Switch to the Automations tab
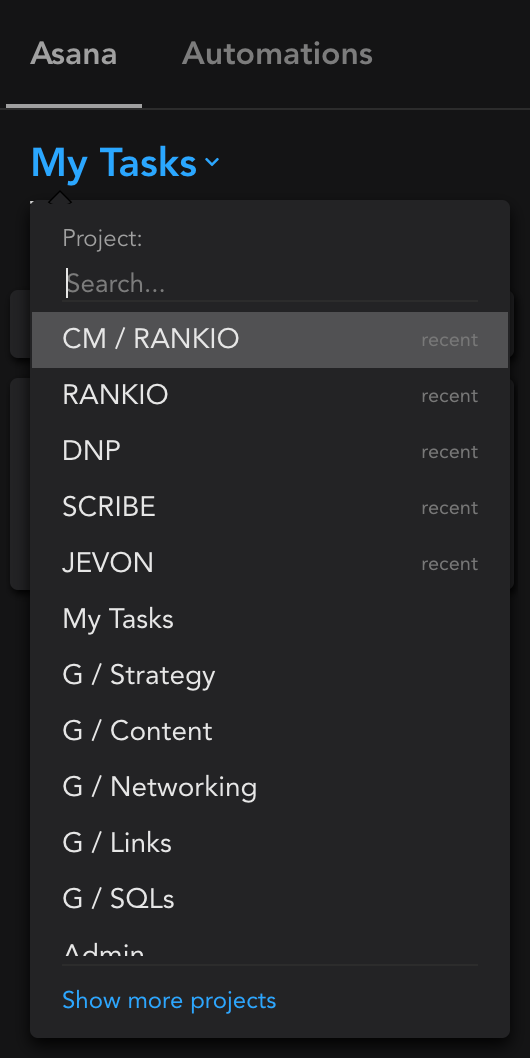 [277, 54]
